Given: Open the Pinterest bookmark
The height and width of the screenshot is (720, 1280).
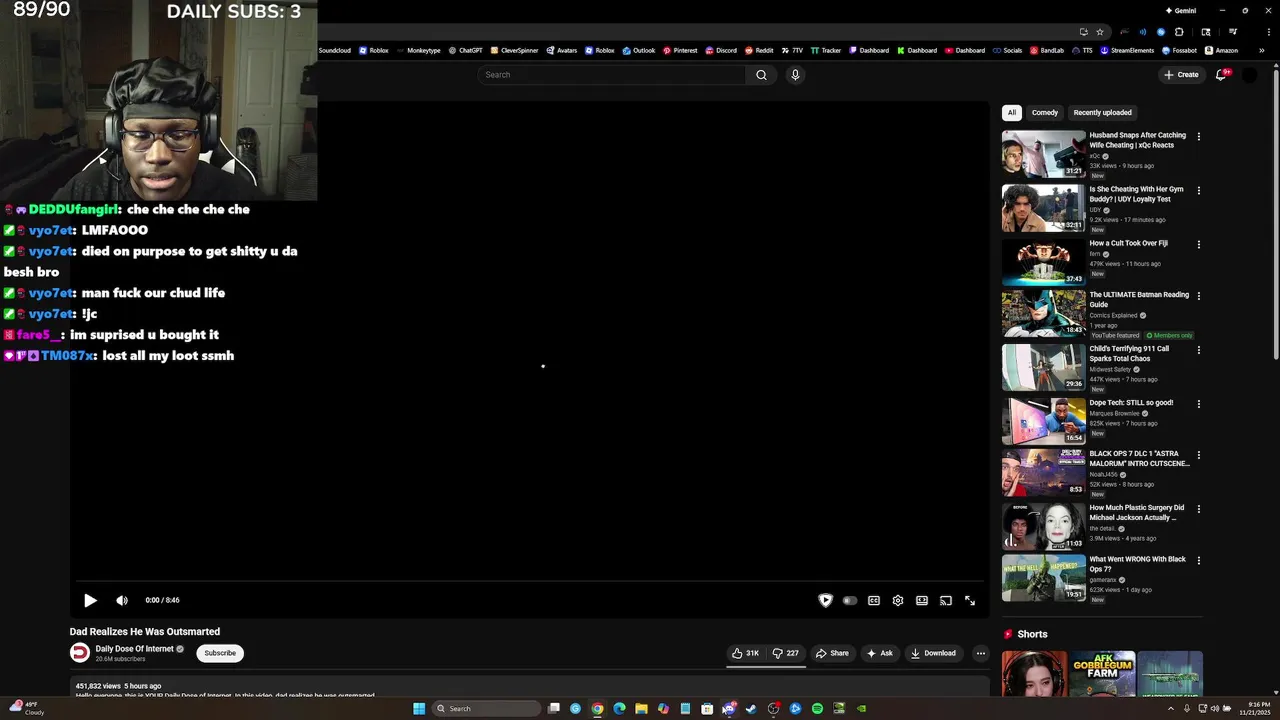Looking at the screenshot, I should 680,50.
